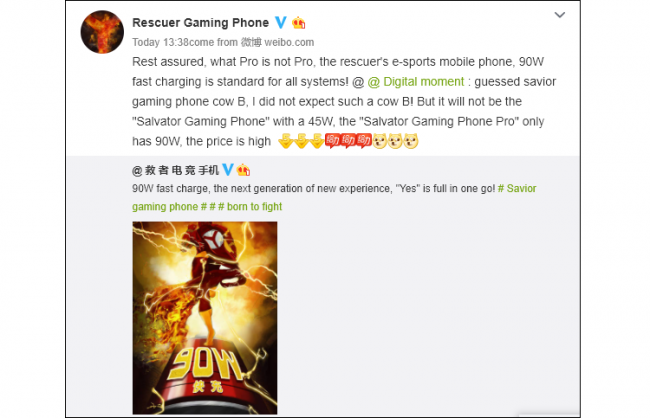
Task: Click the reposted text about 90W fast charge
Action: point(314,189)
